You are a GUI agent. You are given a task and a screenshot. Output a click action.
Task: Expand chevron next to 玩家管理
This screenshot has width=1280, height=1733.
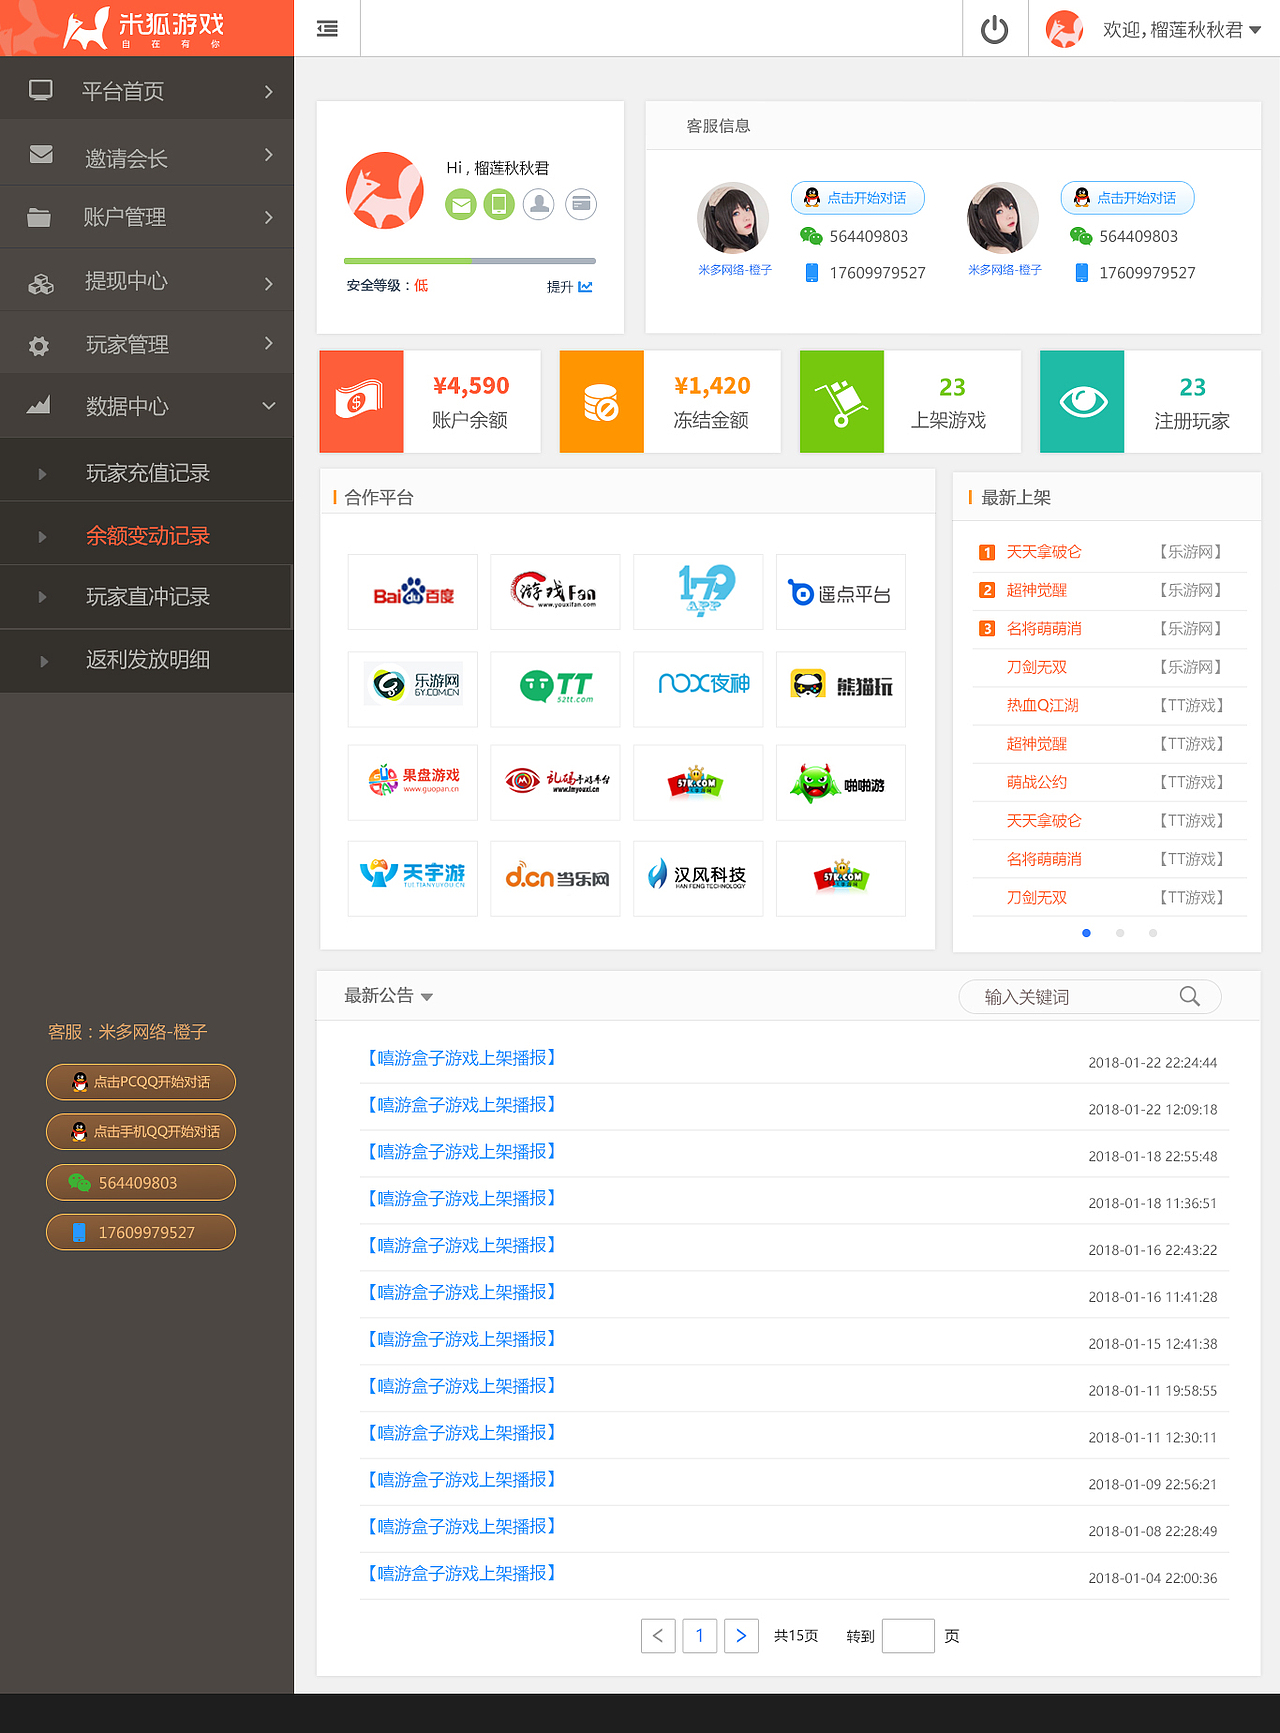[x=268, y=343]
